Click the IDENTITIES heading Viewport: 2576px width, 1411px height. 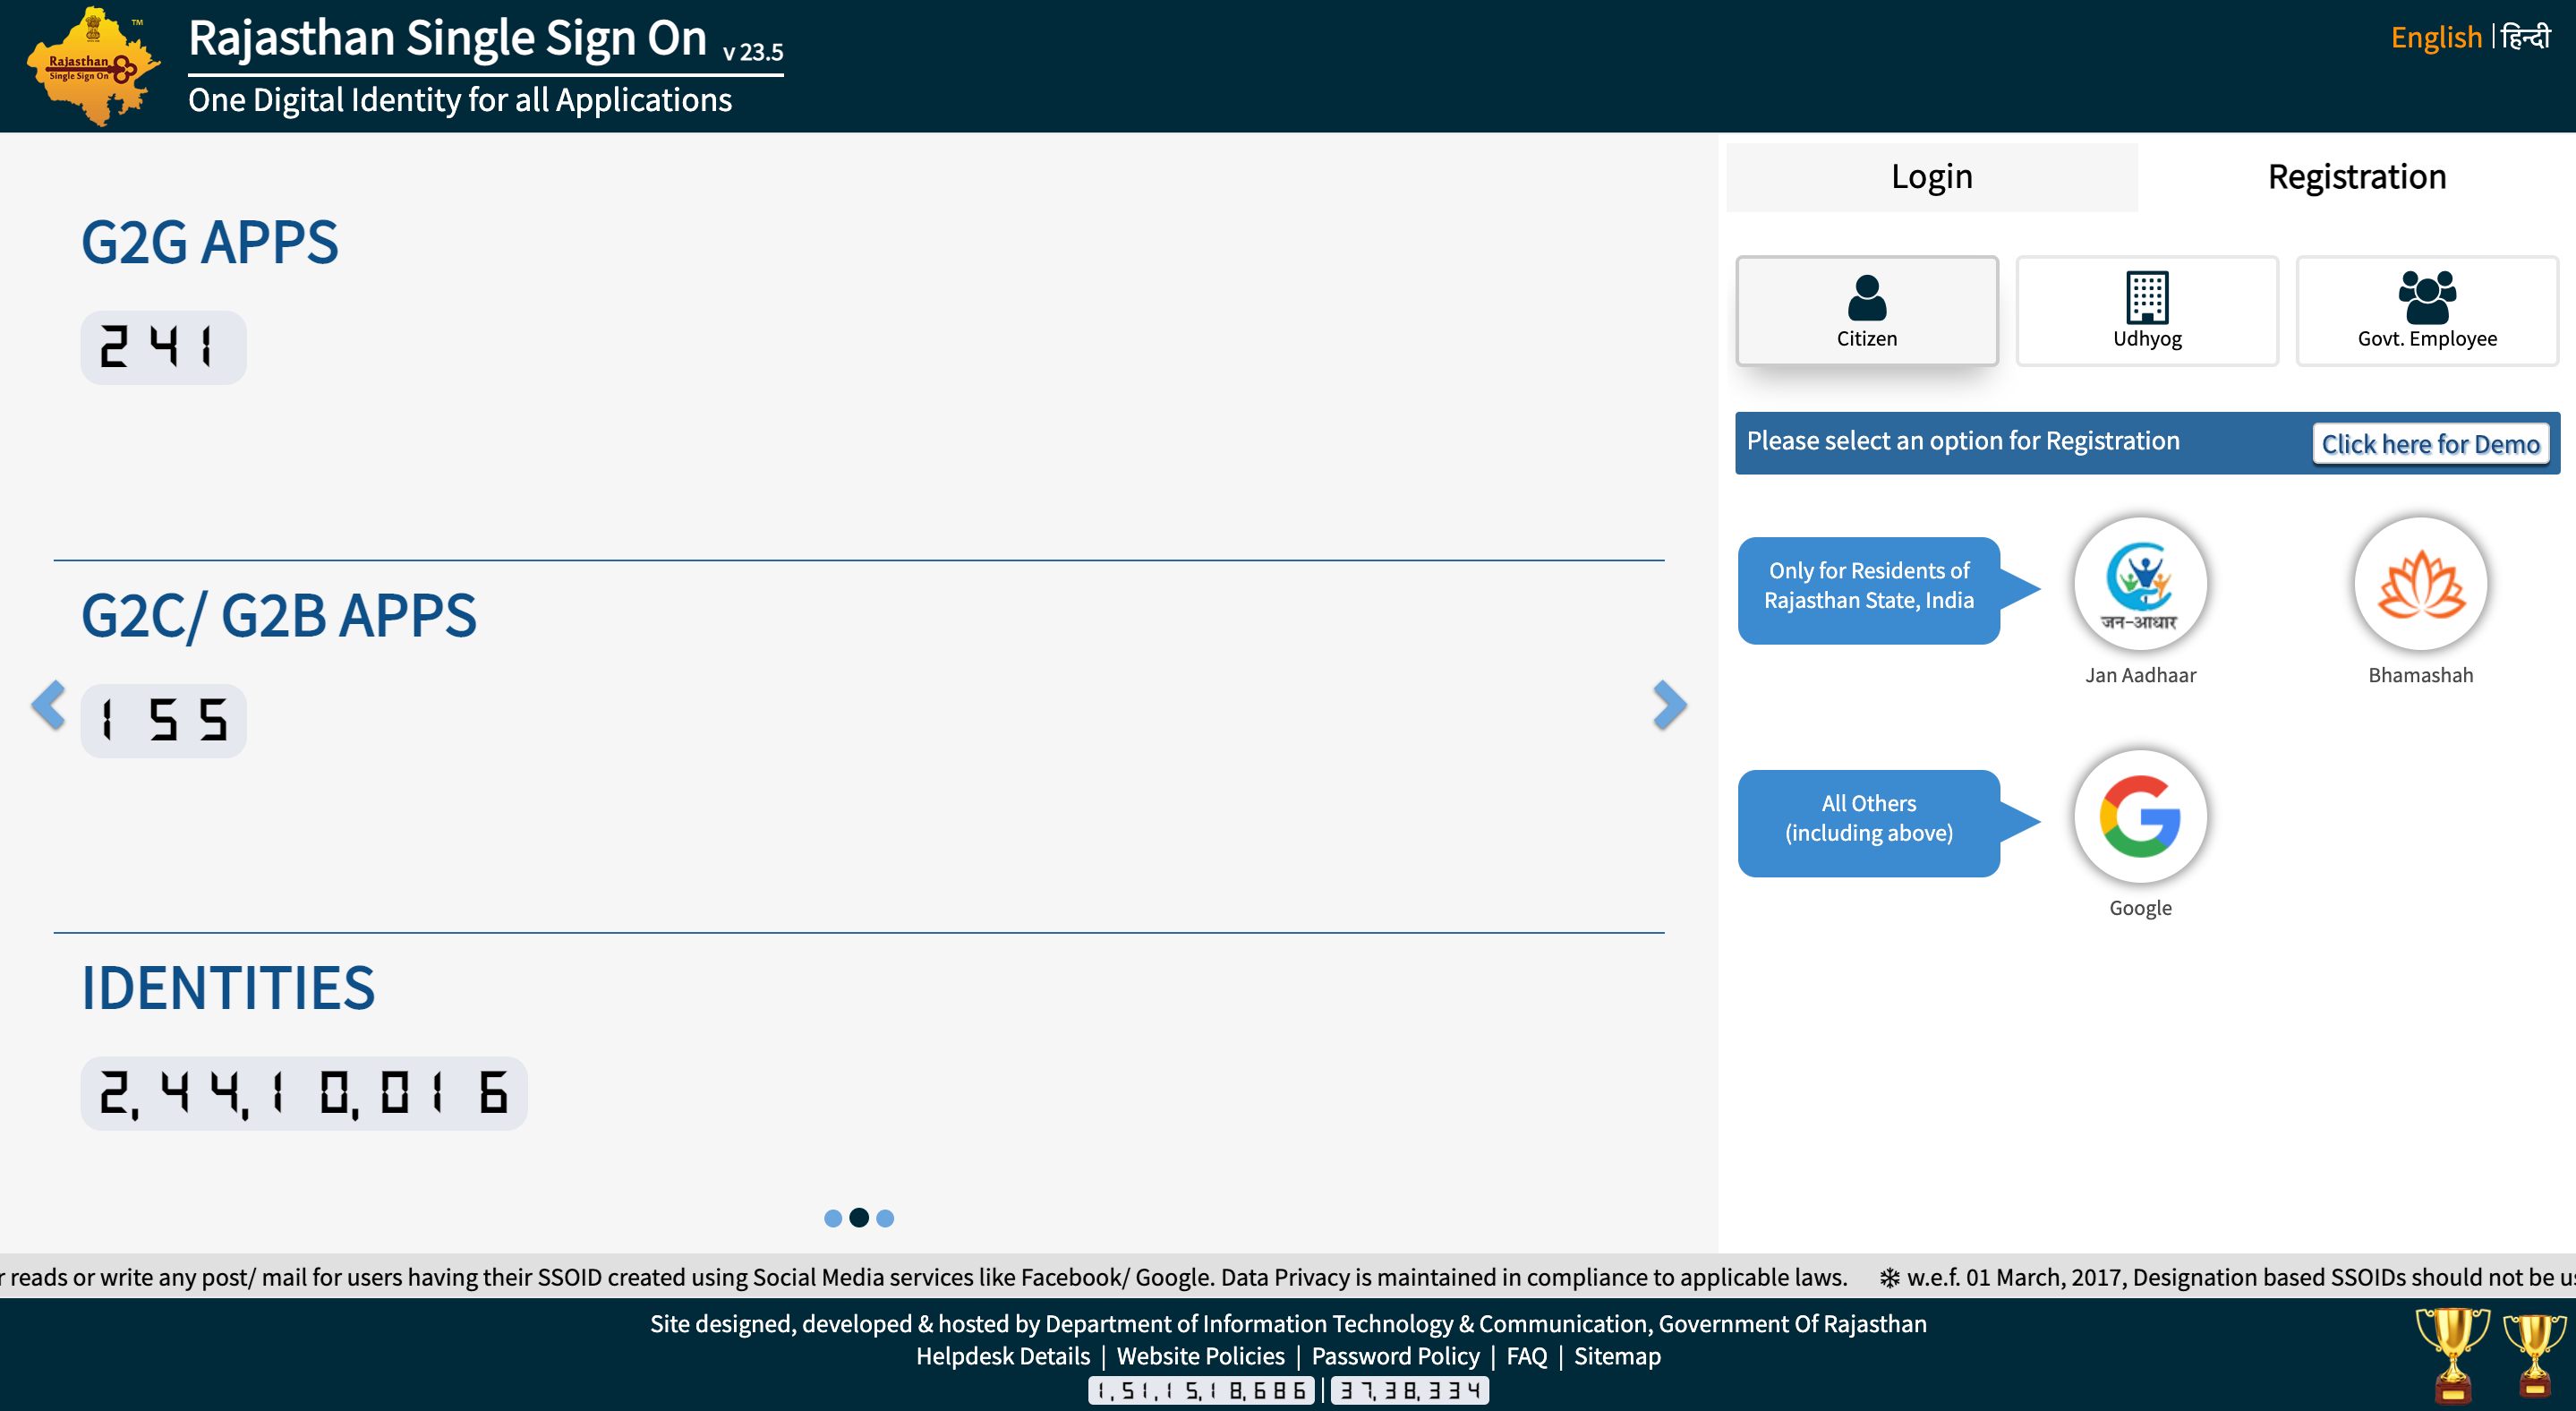(x=228, y=989)
